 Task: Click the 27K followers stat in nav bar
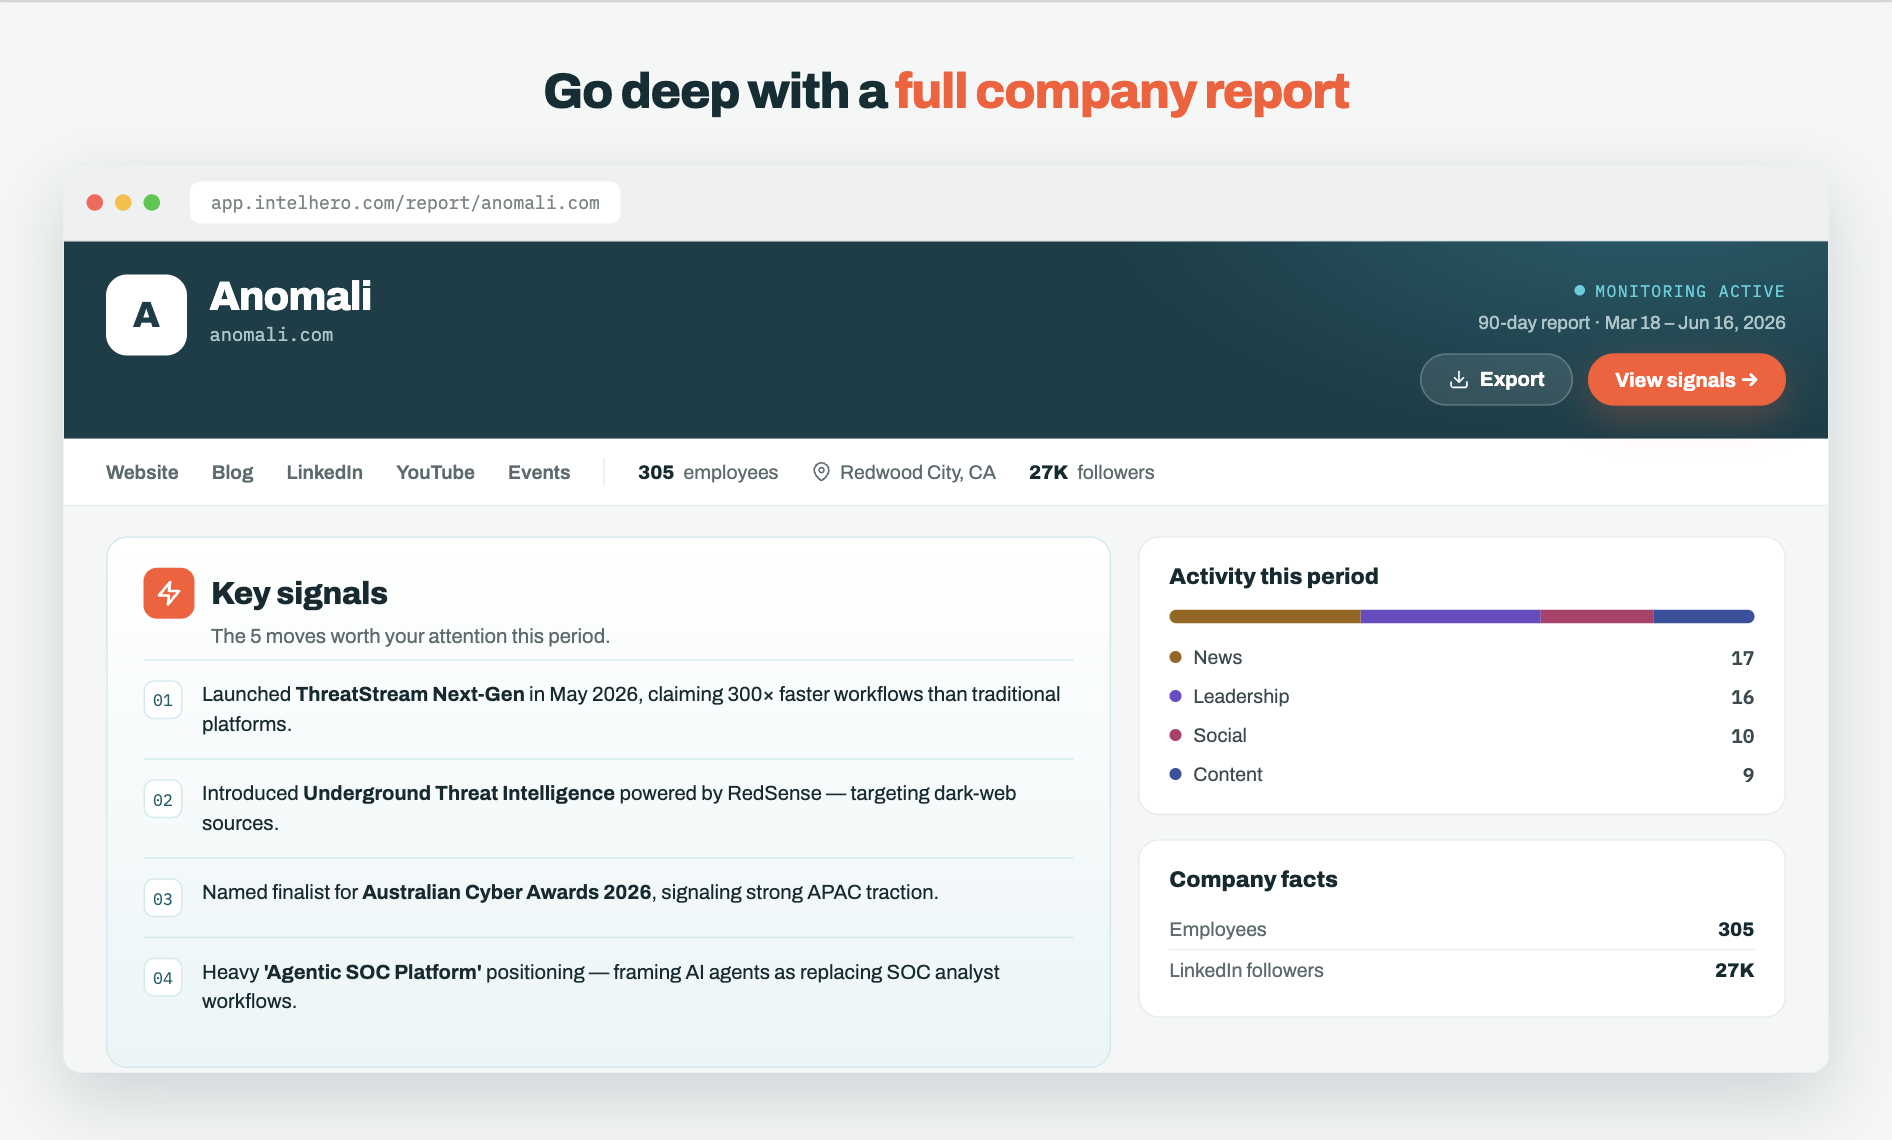pos(1091,472)
